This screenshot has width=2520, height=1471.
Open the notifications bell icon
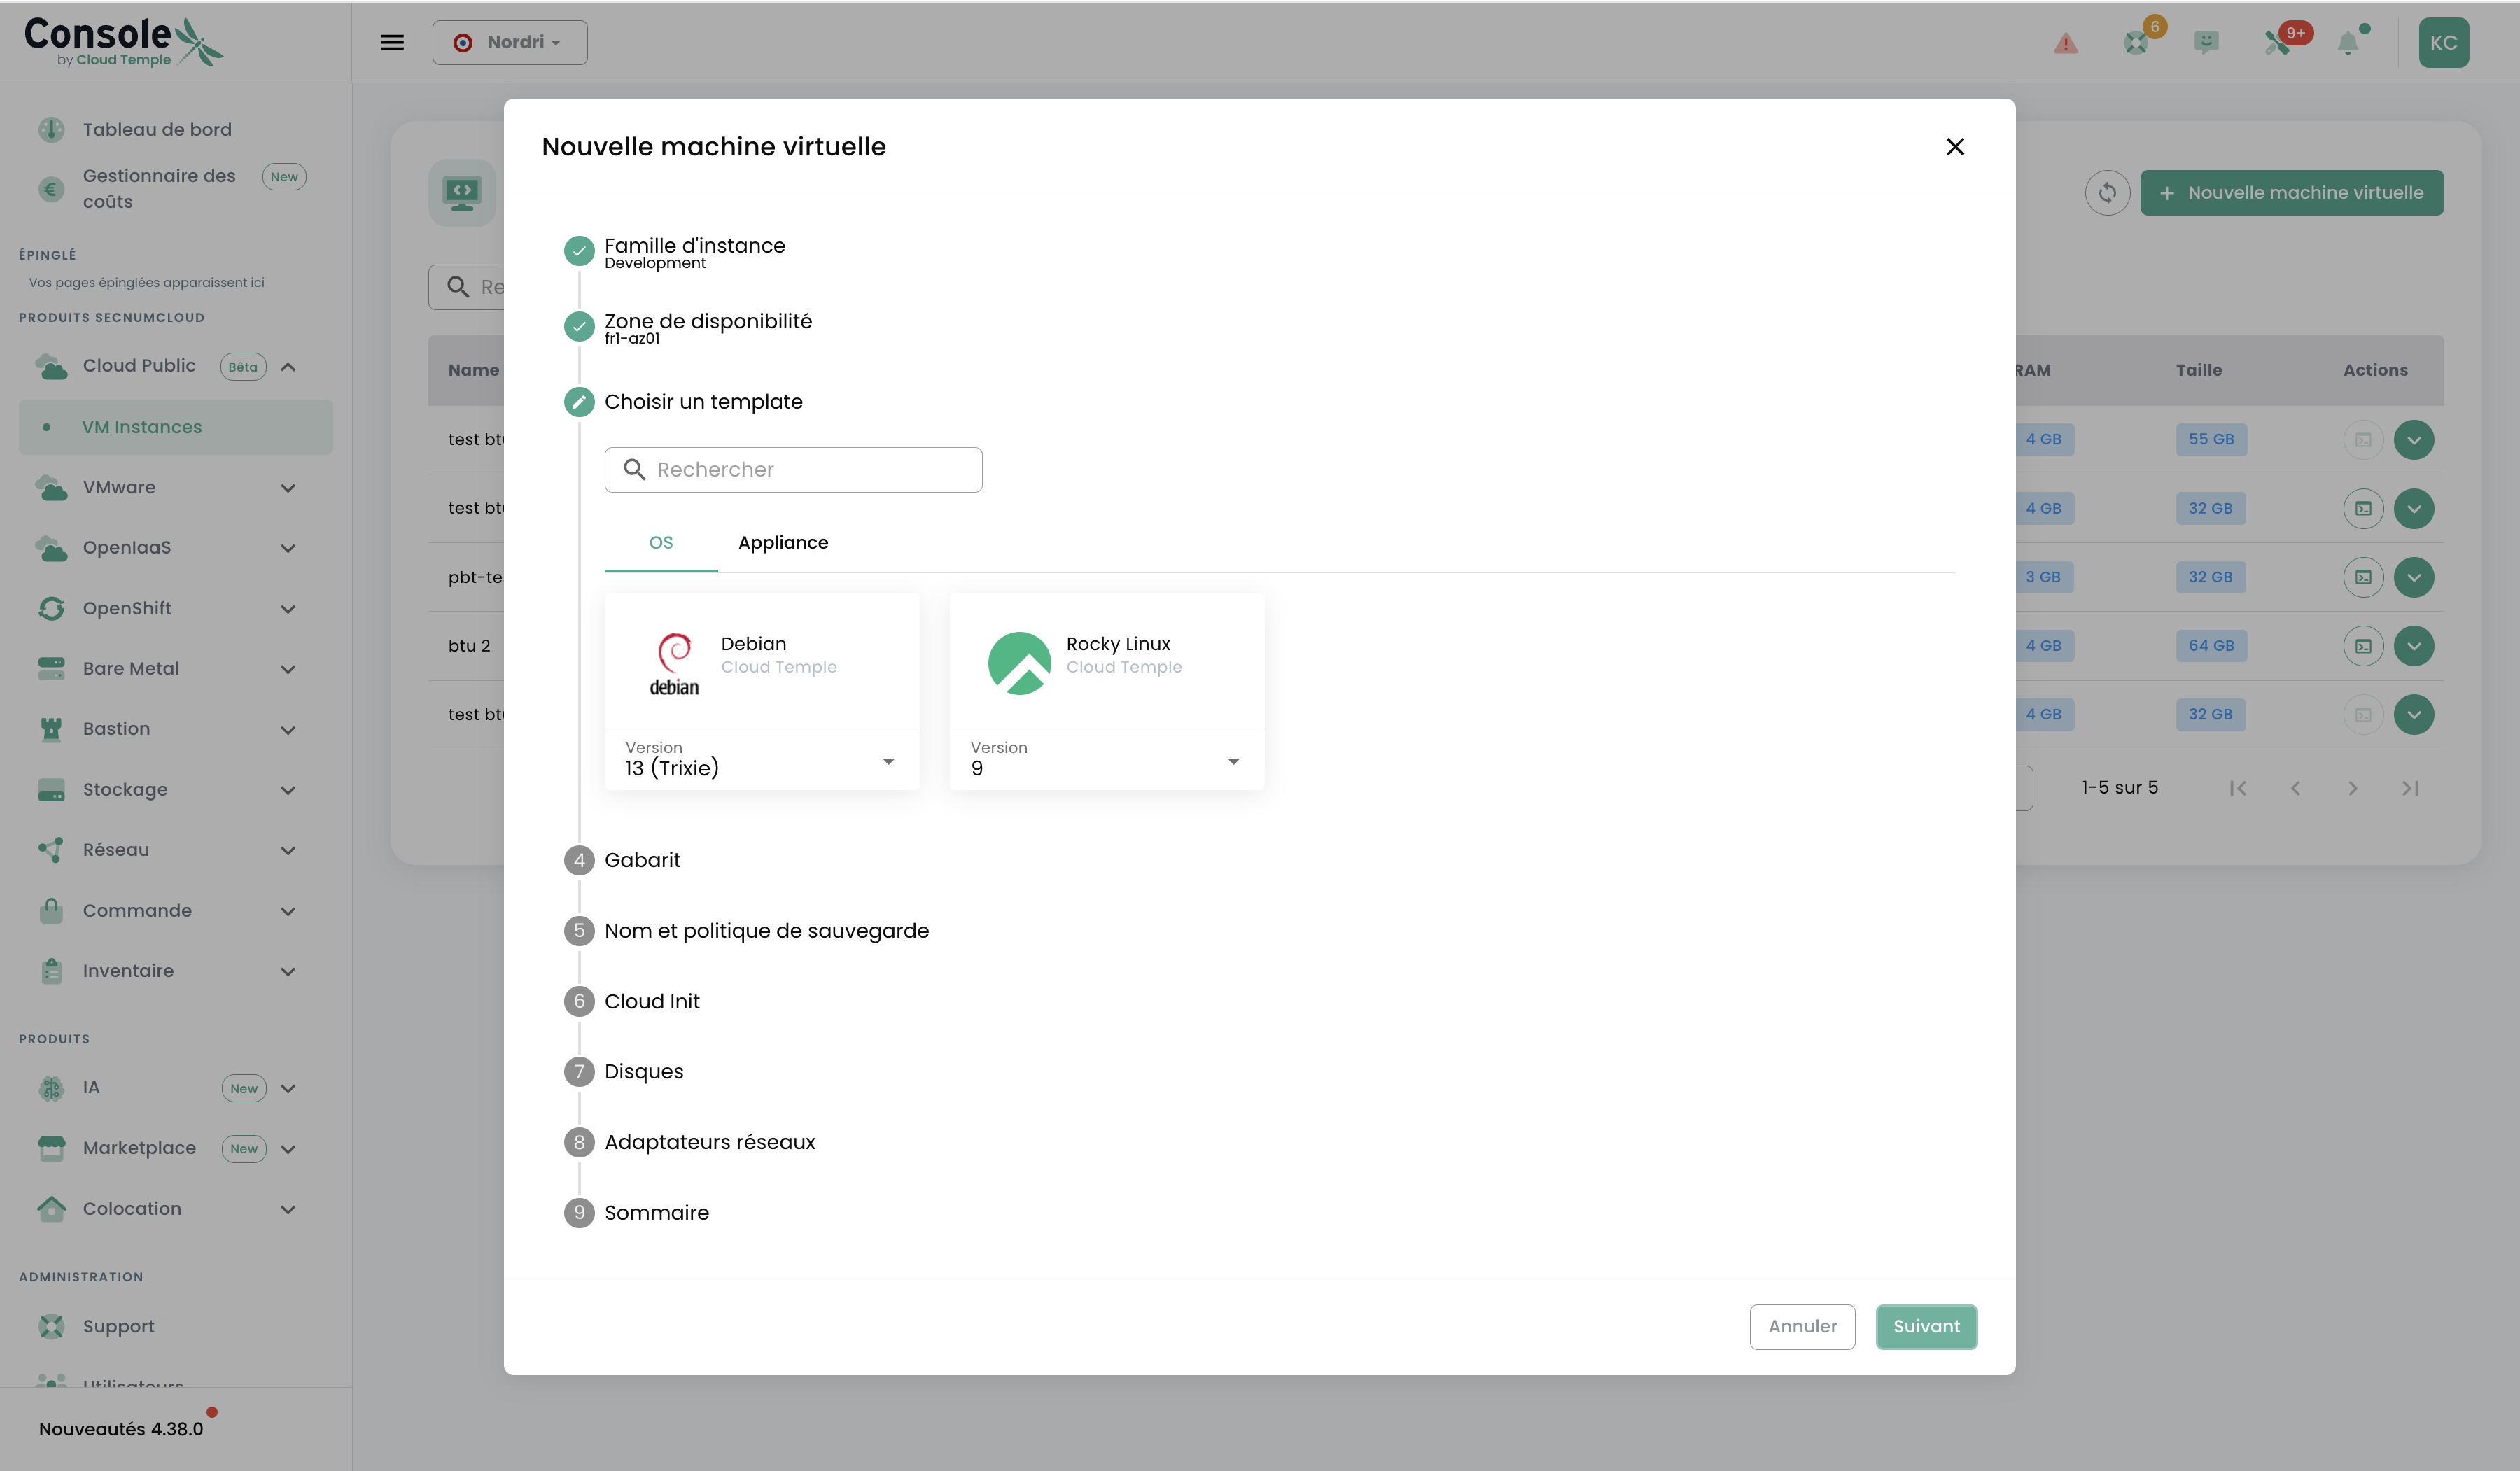click(x=2348, y=43)
